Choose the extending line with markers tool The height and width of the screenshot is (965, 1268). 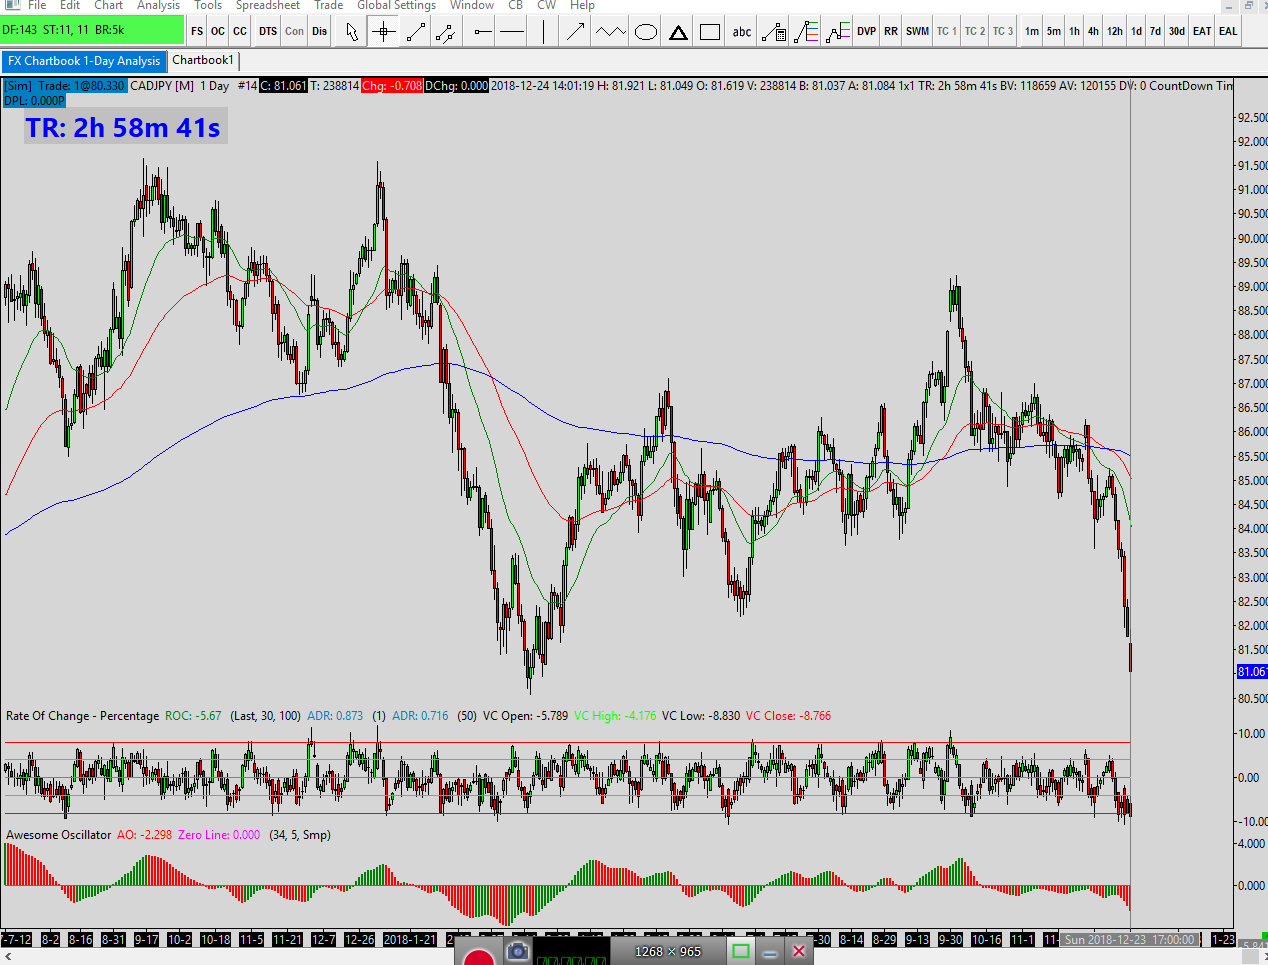click(446, 32)
